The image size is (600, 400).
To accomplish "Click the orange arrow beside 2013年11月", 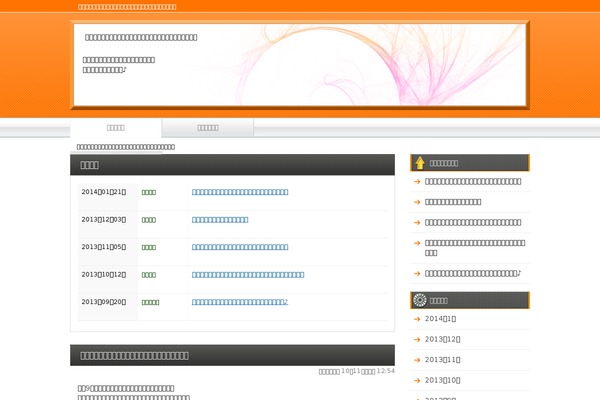I will tap(417, 360).
